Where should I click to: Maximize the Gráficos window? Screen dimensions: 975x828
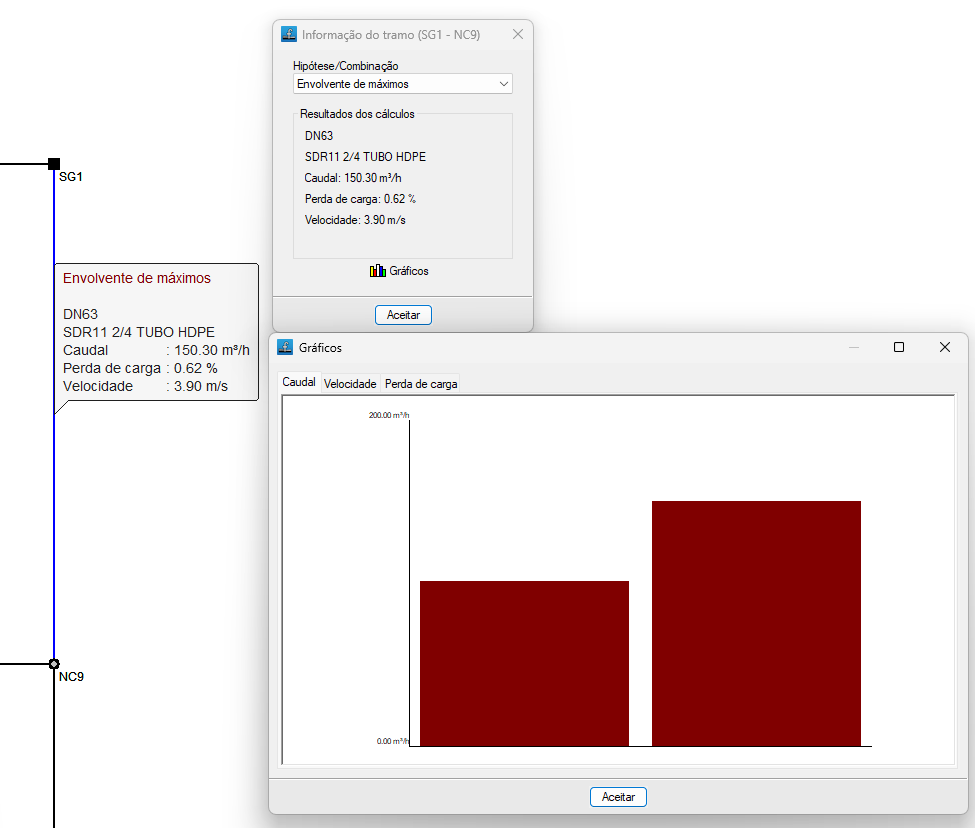tap(899, 347)
